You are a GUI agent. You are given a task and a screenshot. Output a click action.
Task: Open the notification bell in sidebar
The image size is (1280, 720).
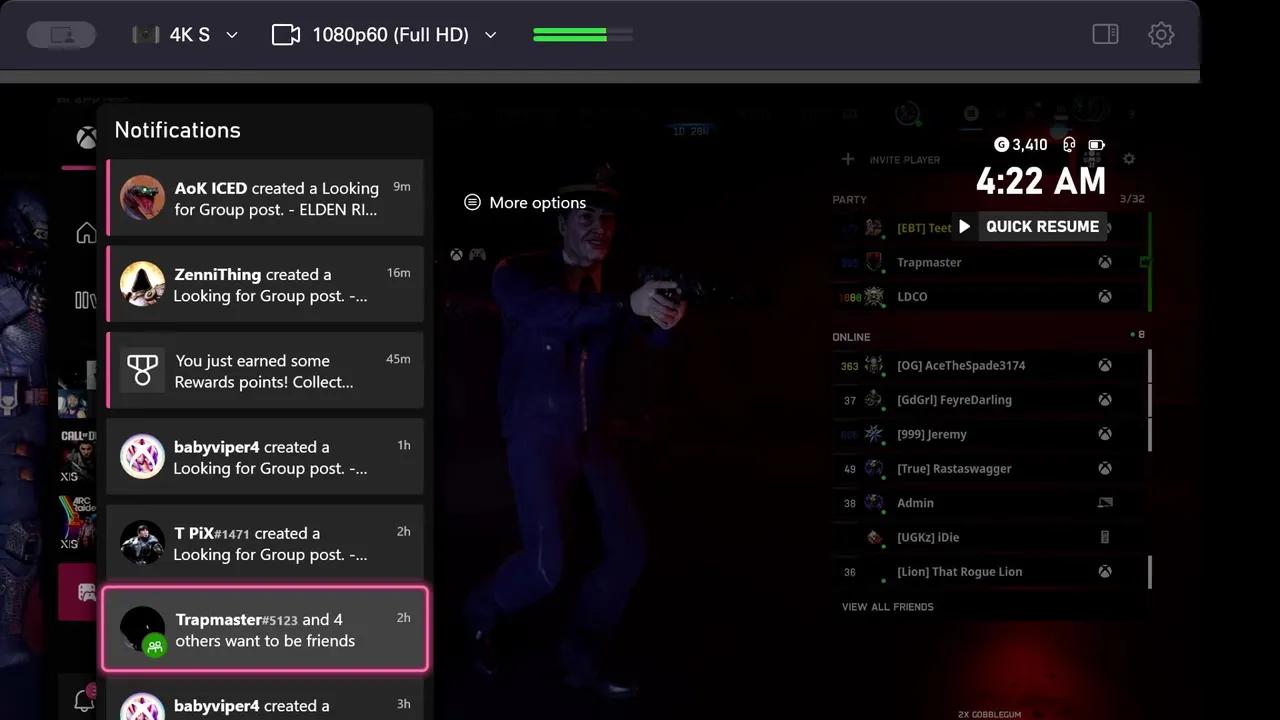[85, 700]
